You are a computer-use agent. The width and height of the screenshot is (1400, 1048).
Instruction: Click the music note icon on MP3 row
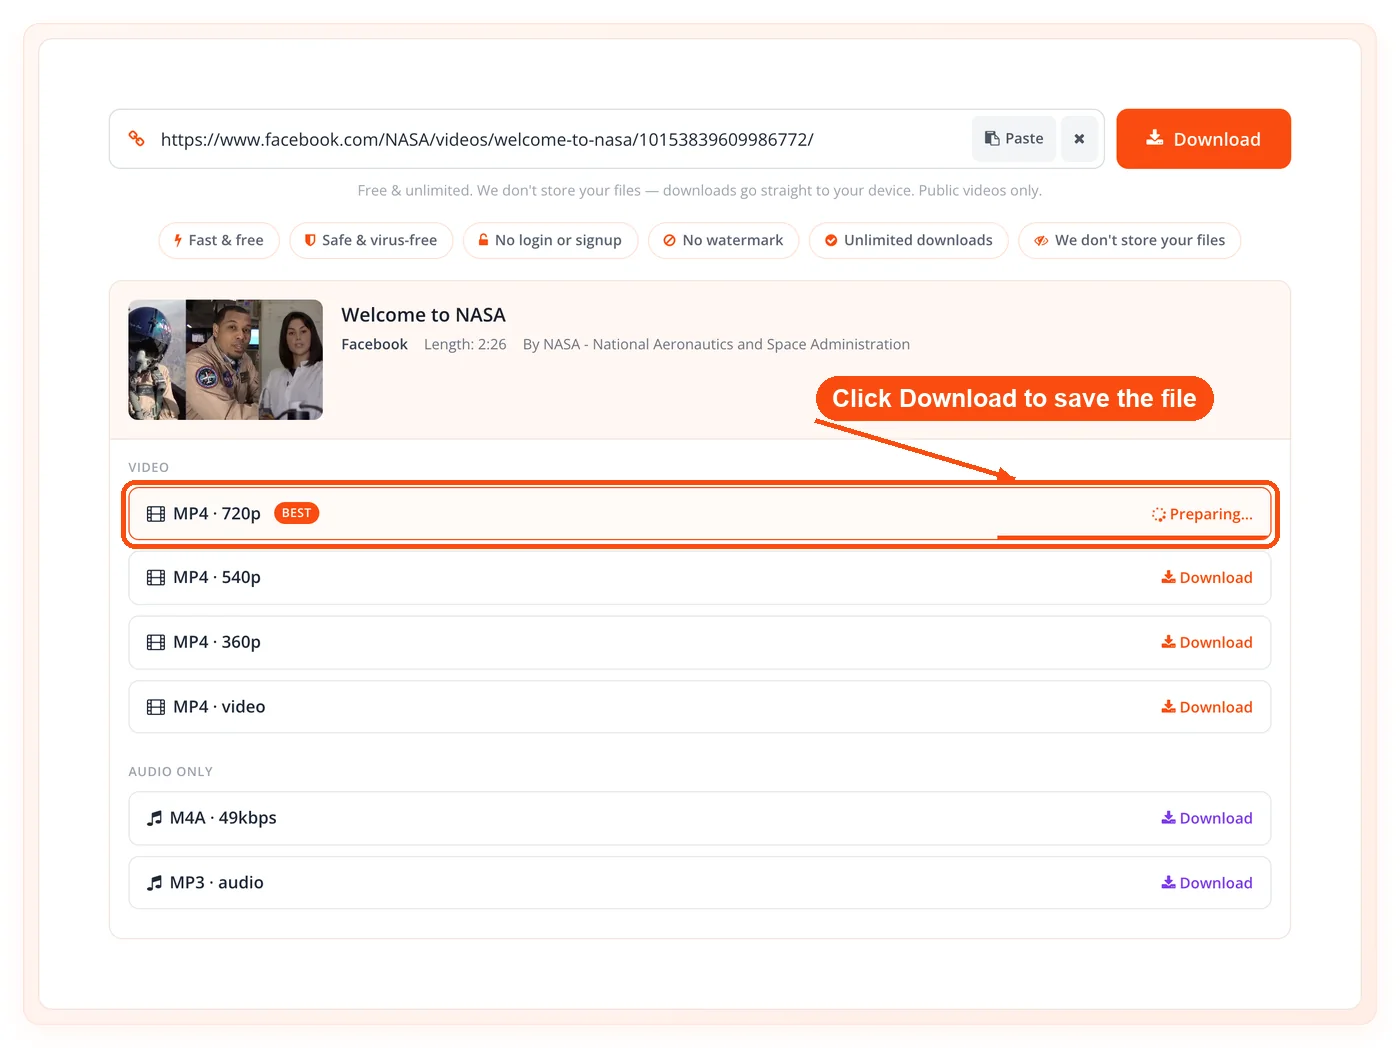(154, 883)
